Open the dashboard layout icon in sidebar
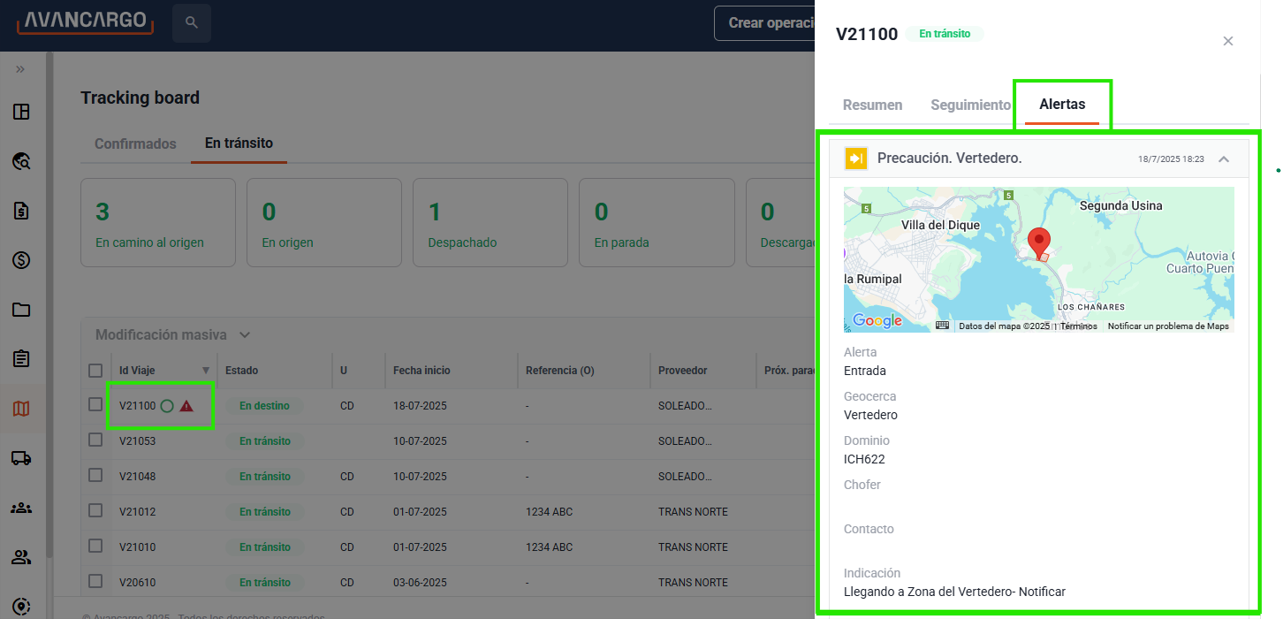The width and height of the screenshot is (1282, 619). tap(21, 112)
